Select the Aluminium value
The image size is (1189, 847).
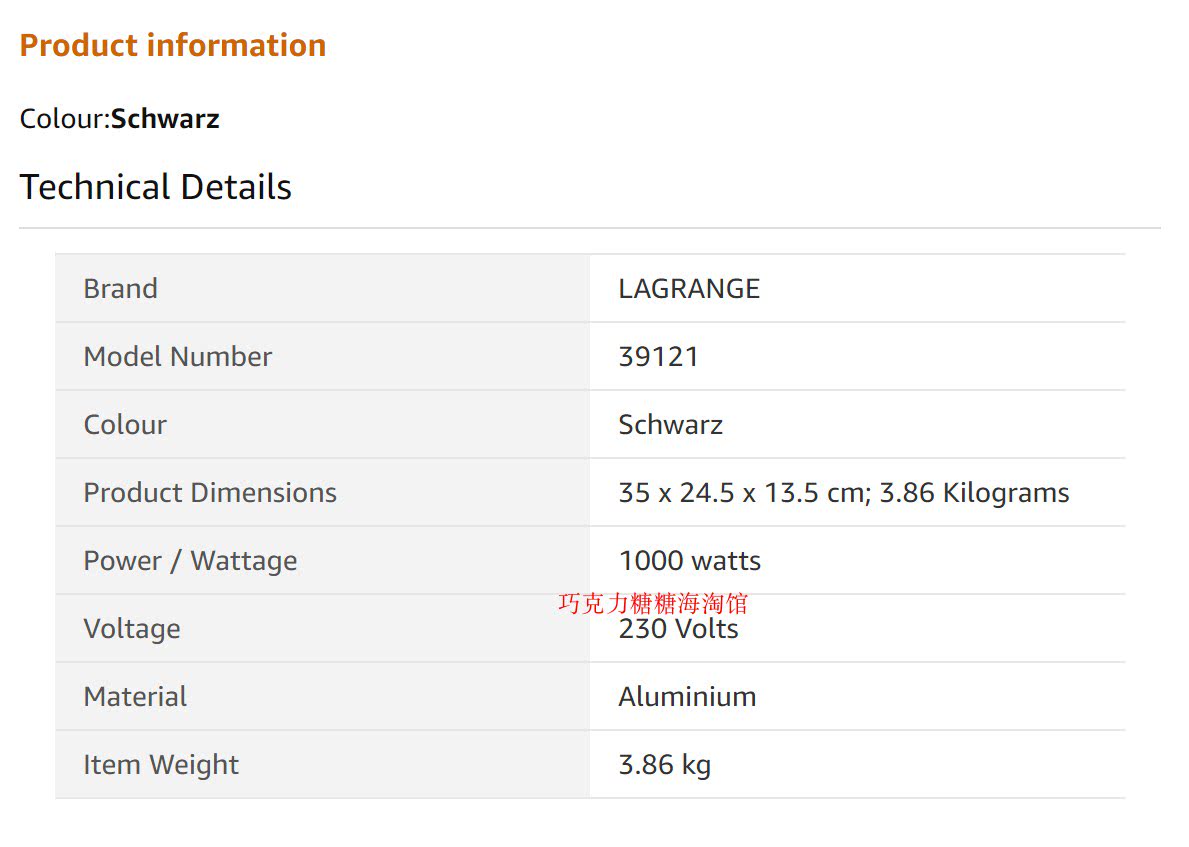(687, 697)
